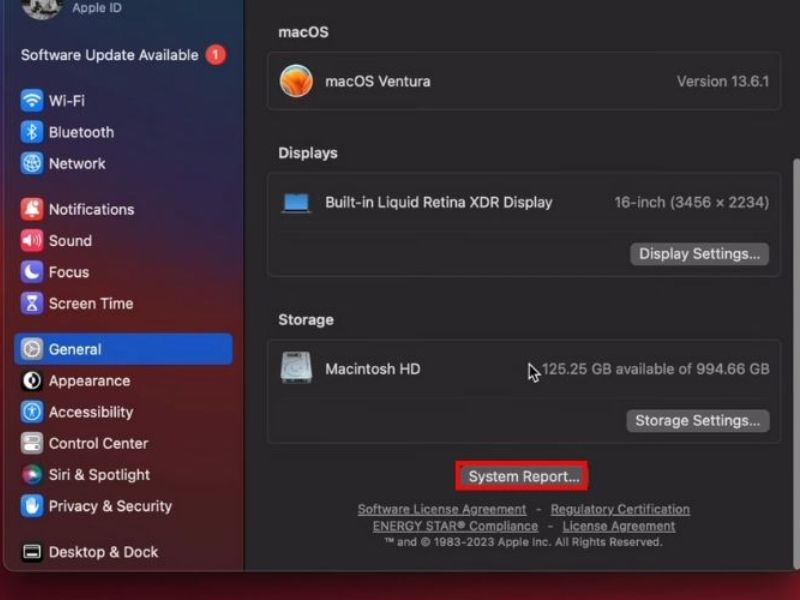Click the Privacy & Security hand icon

[x=32, y=506]
